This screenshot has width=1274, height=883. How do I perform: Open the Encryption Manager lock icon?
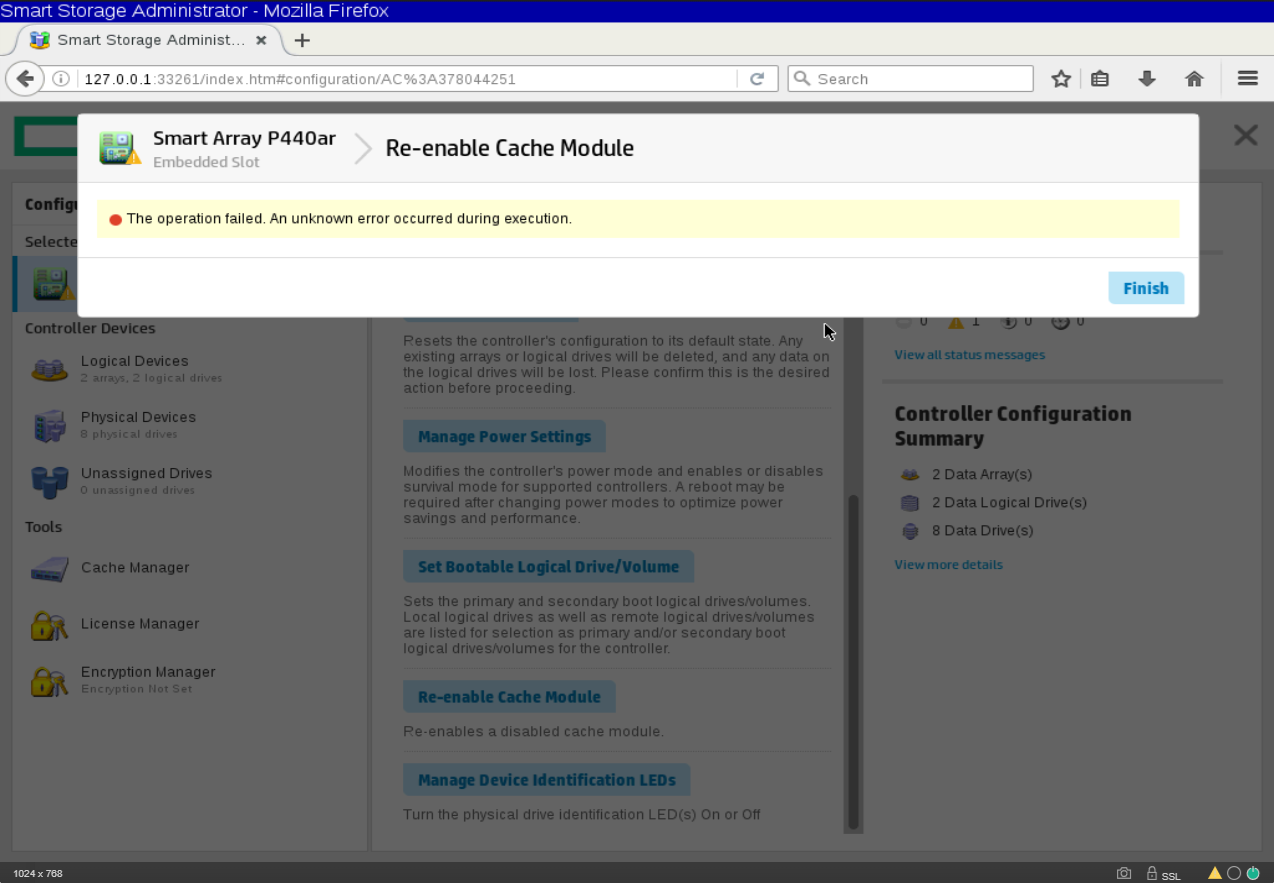49,680
